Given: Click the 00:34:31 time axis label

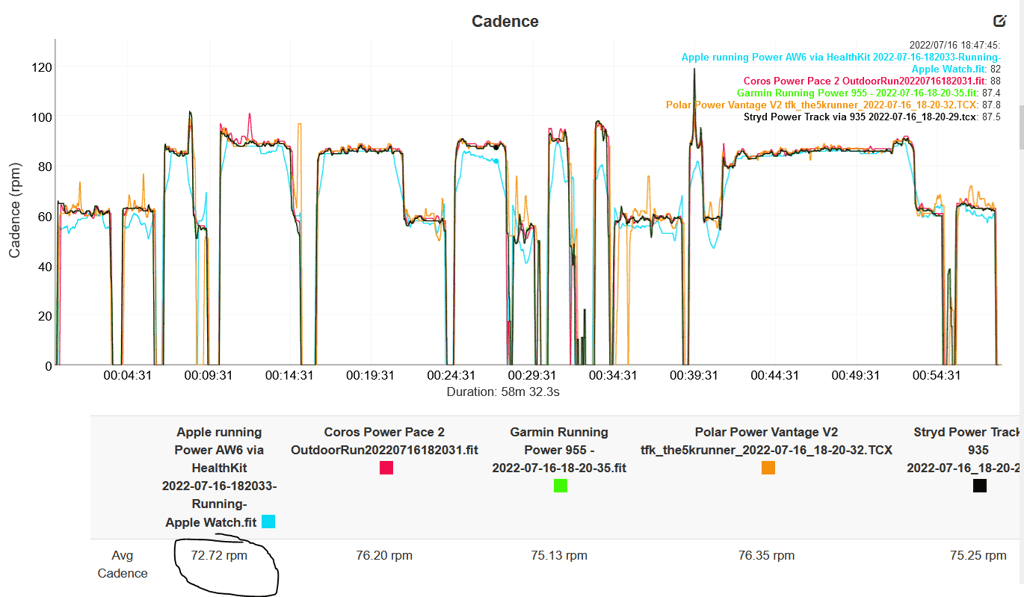Looking at the screenshot, I should pyautogui.click(x=613, y=376).
